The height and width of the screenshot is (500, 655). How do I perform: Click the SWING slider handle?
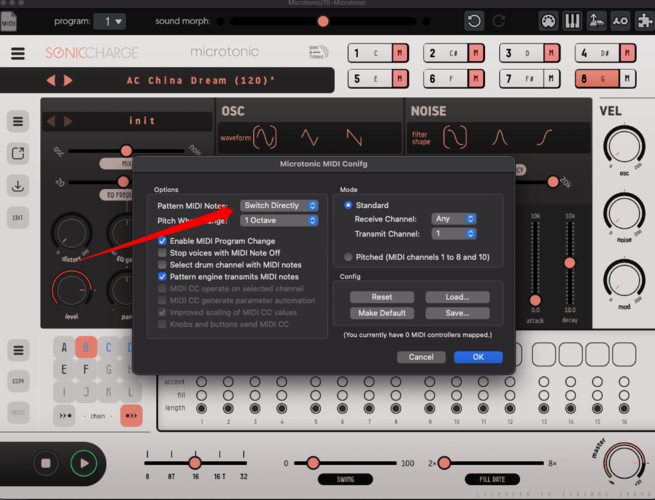click(x=313, y=463)
